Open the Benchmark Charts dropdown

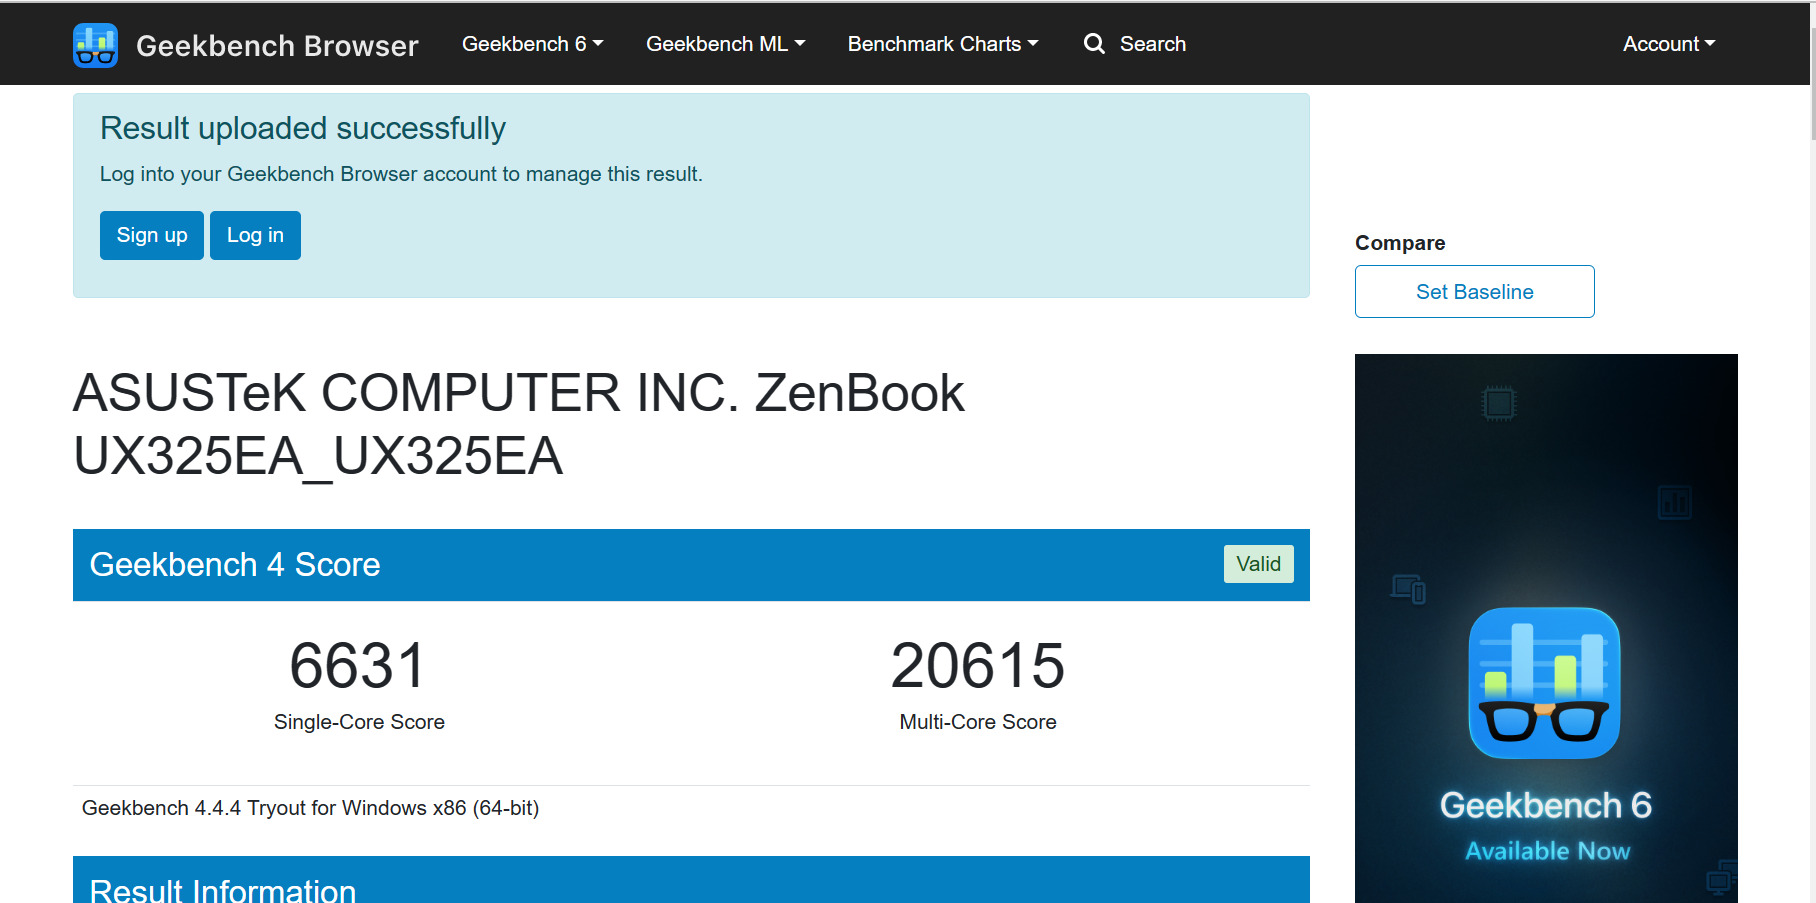point(943,44)
